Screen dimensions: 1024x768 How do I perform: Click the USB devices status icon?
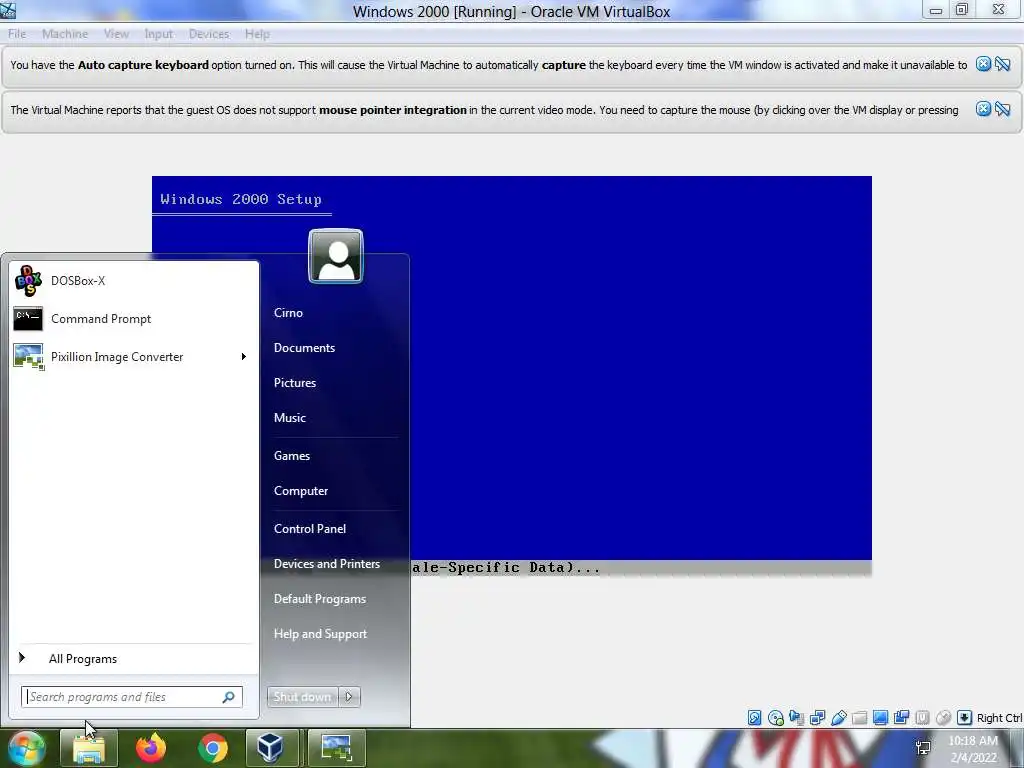tap(838, 718)
